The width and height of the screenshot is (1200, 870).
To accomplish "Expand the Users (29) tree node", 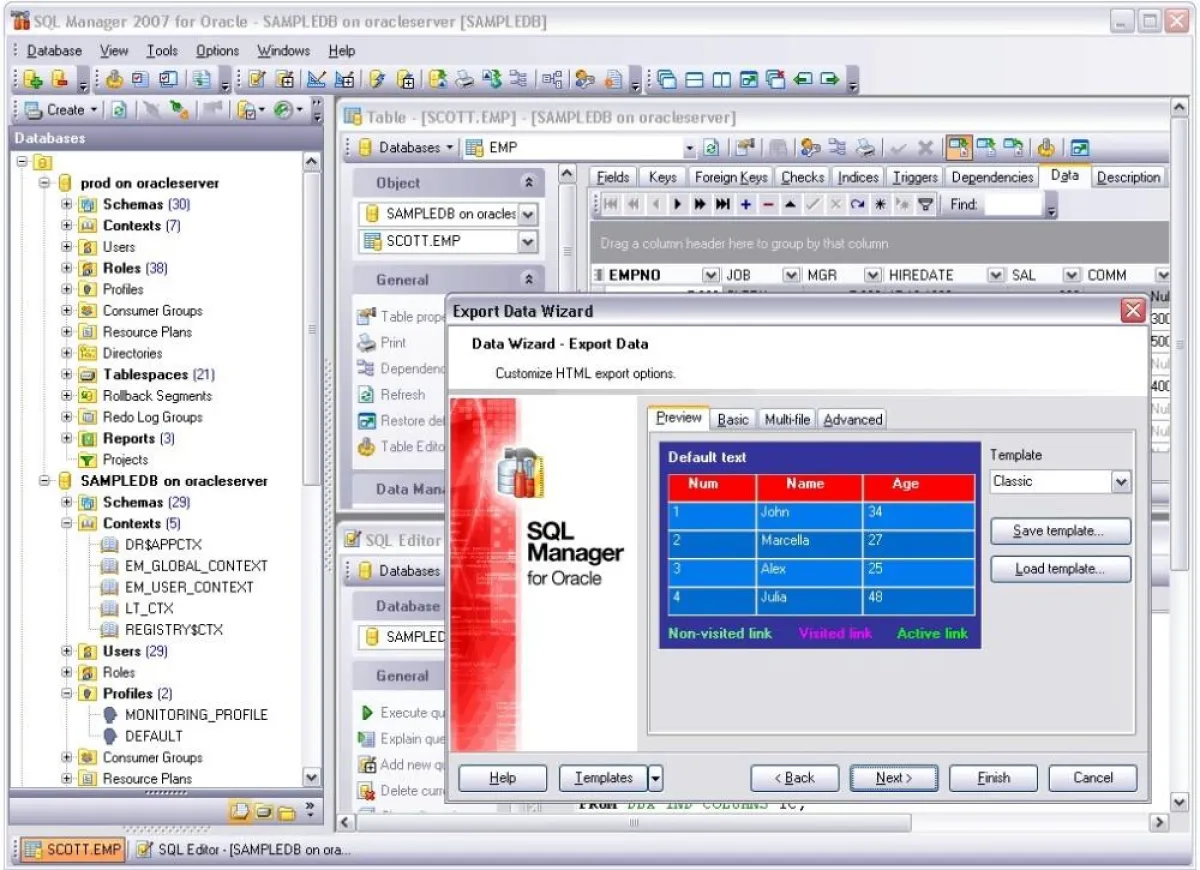I will click(x=66, y=651).
